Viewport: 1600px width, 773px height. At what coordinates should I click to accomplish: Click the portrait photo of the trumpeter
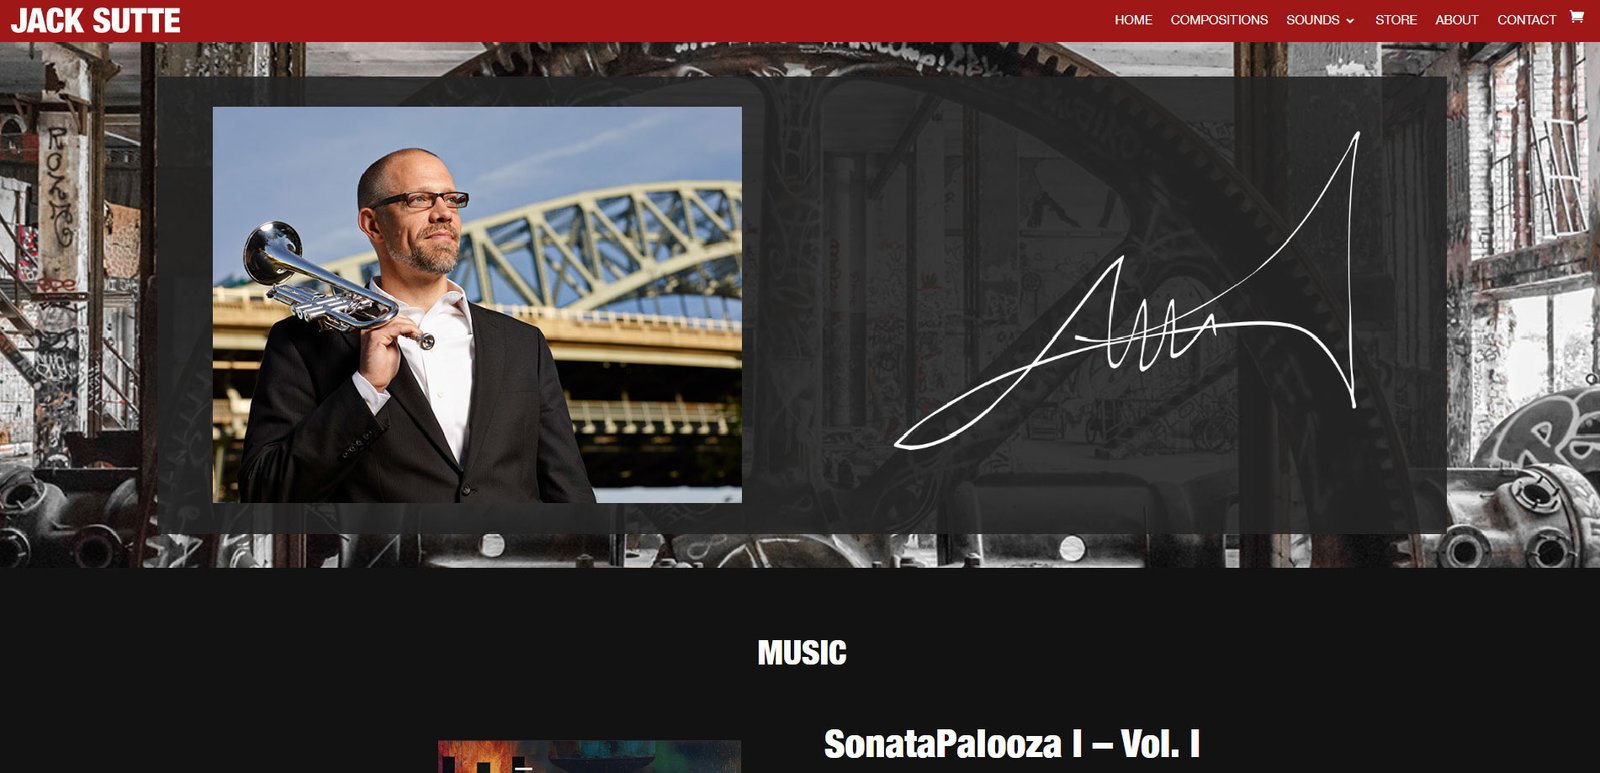click(477, 305)
